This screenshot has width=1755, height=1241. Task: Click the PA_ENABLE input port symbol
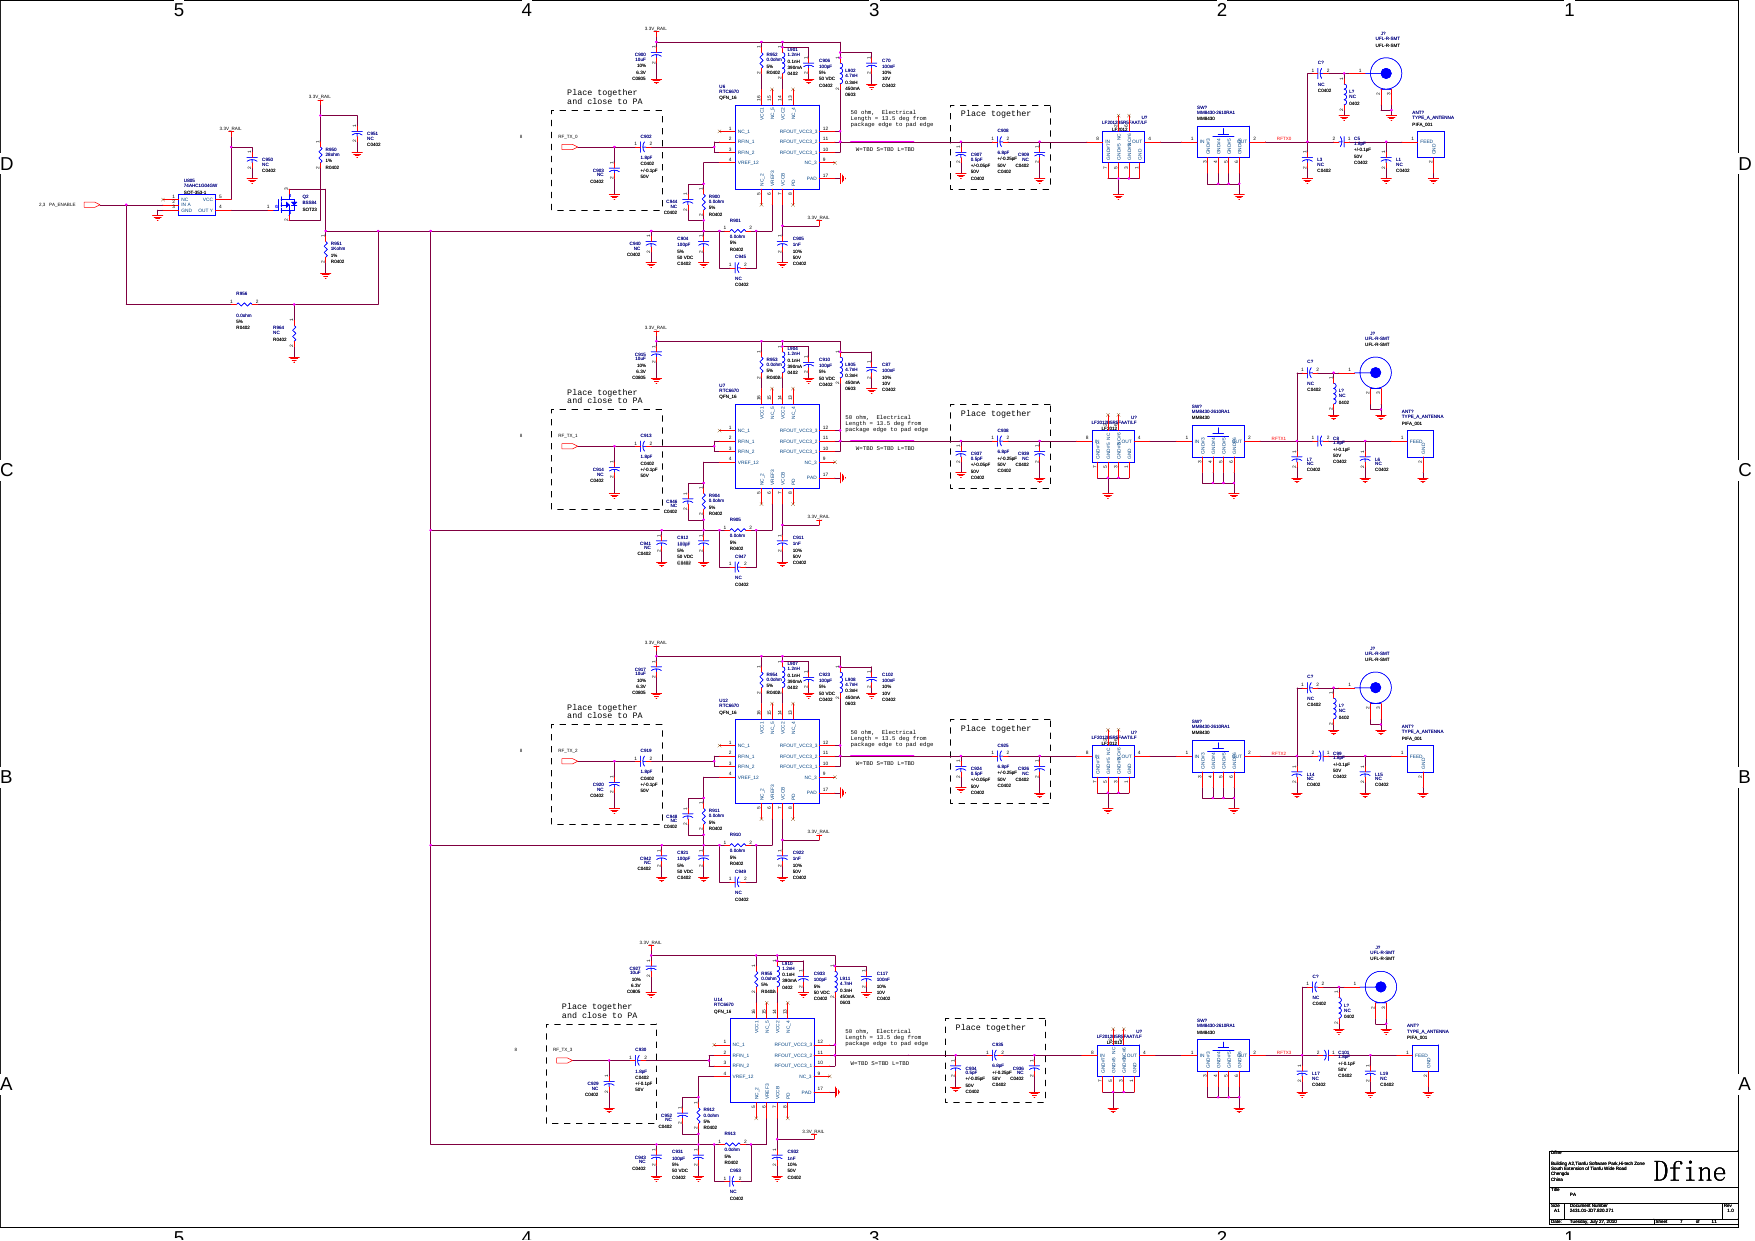[91, 204]
